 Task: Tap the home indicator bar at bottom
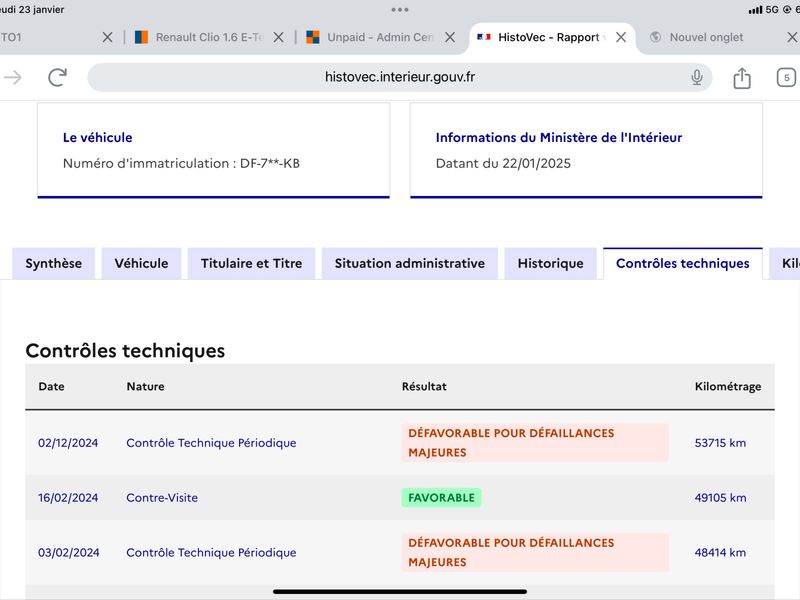tap(400, 592)
